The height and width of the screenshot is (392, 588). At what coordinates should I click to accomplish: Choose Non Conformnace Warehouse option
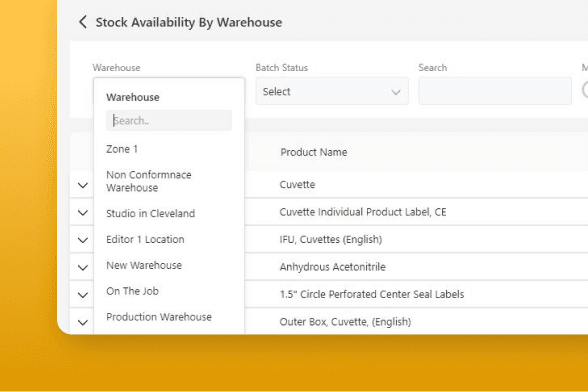tap(149, 181)
